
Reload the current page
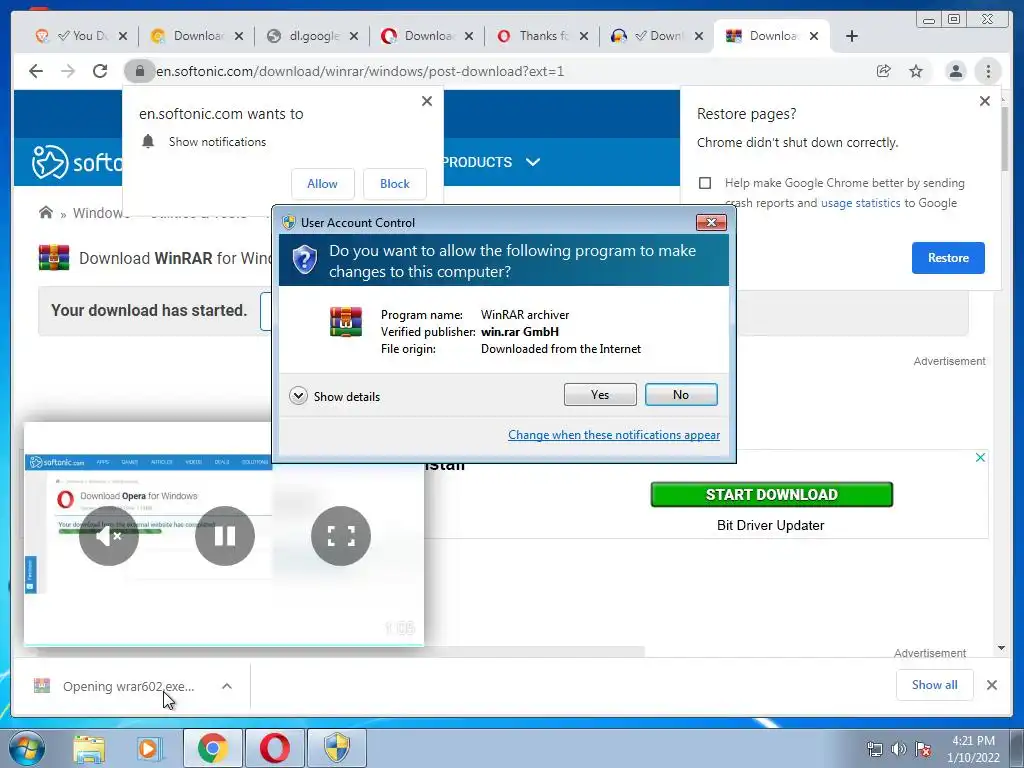pos(100,71)
